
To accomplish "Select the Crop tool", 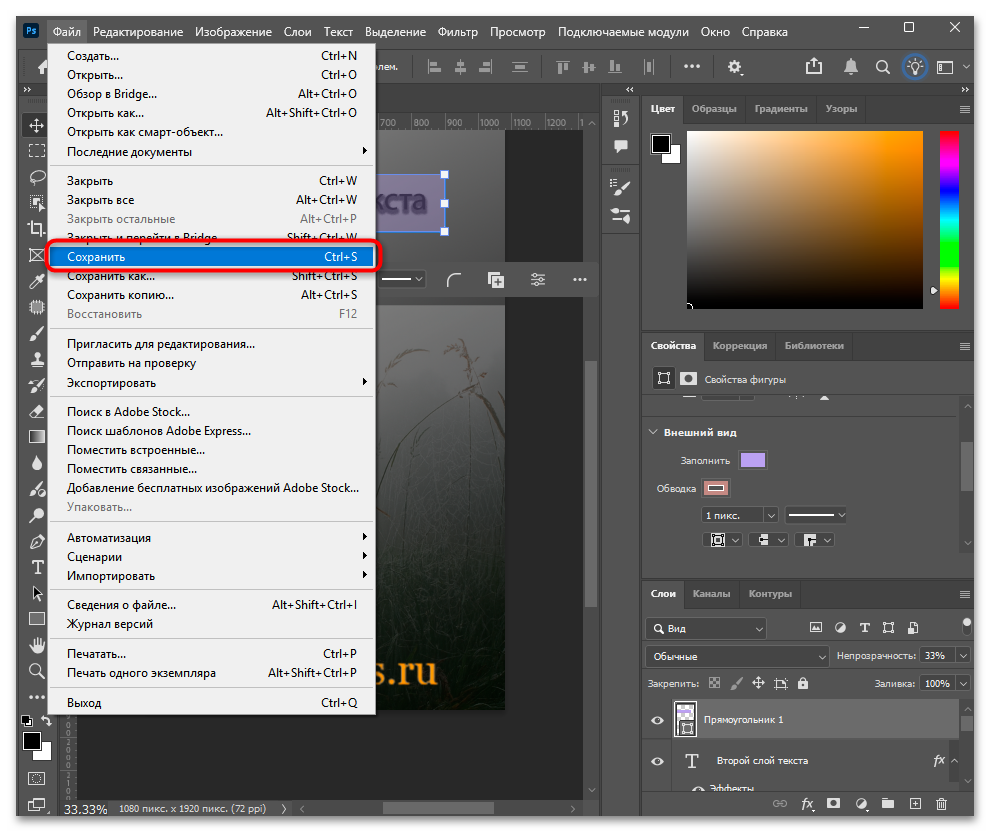I will [x=37, y=229].
